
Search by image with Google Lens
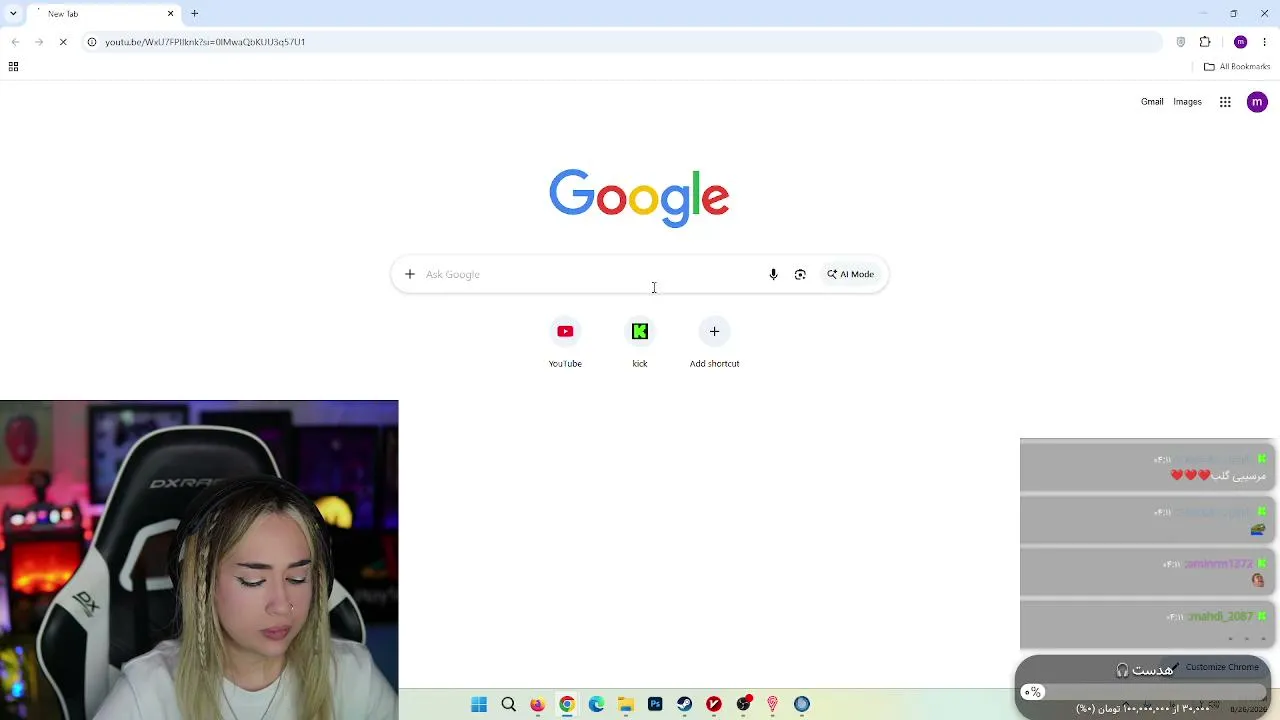click(x=800, y=274)
